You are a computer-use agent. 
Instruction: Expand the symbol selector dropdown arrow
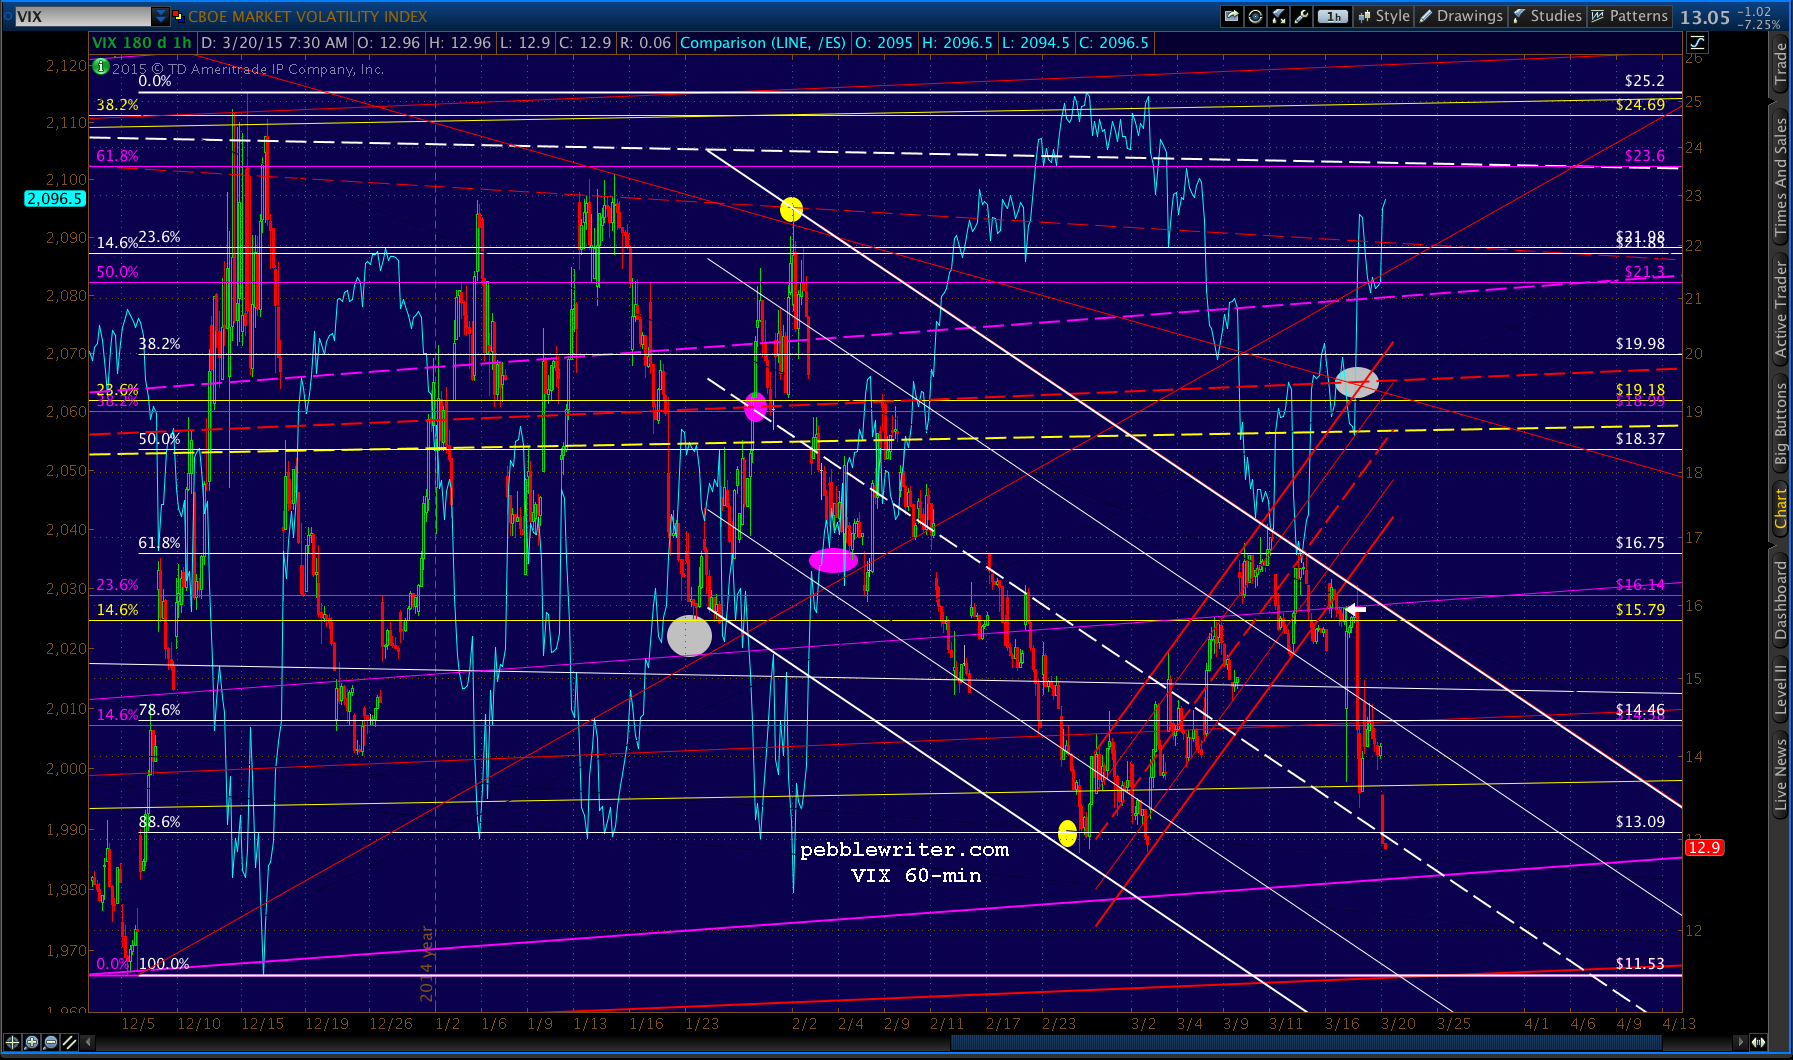(160, 16)
